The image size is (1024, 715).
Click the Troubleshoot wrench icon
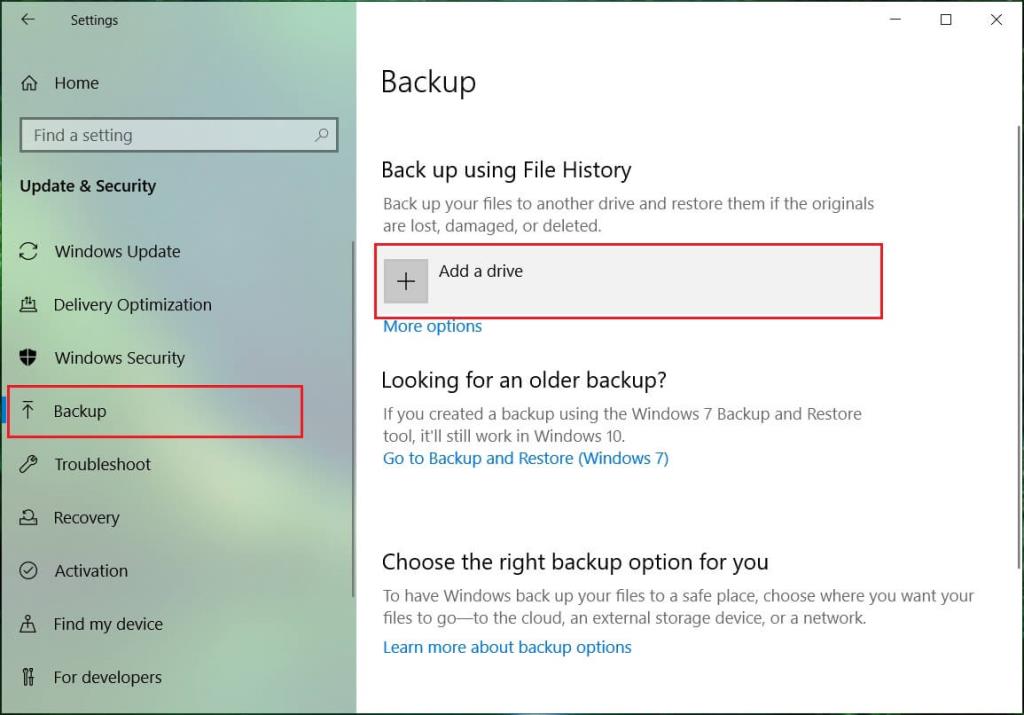point(29,464)
